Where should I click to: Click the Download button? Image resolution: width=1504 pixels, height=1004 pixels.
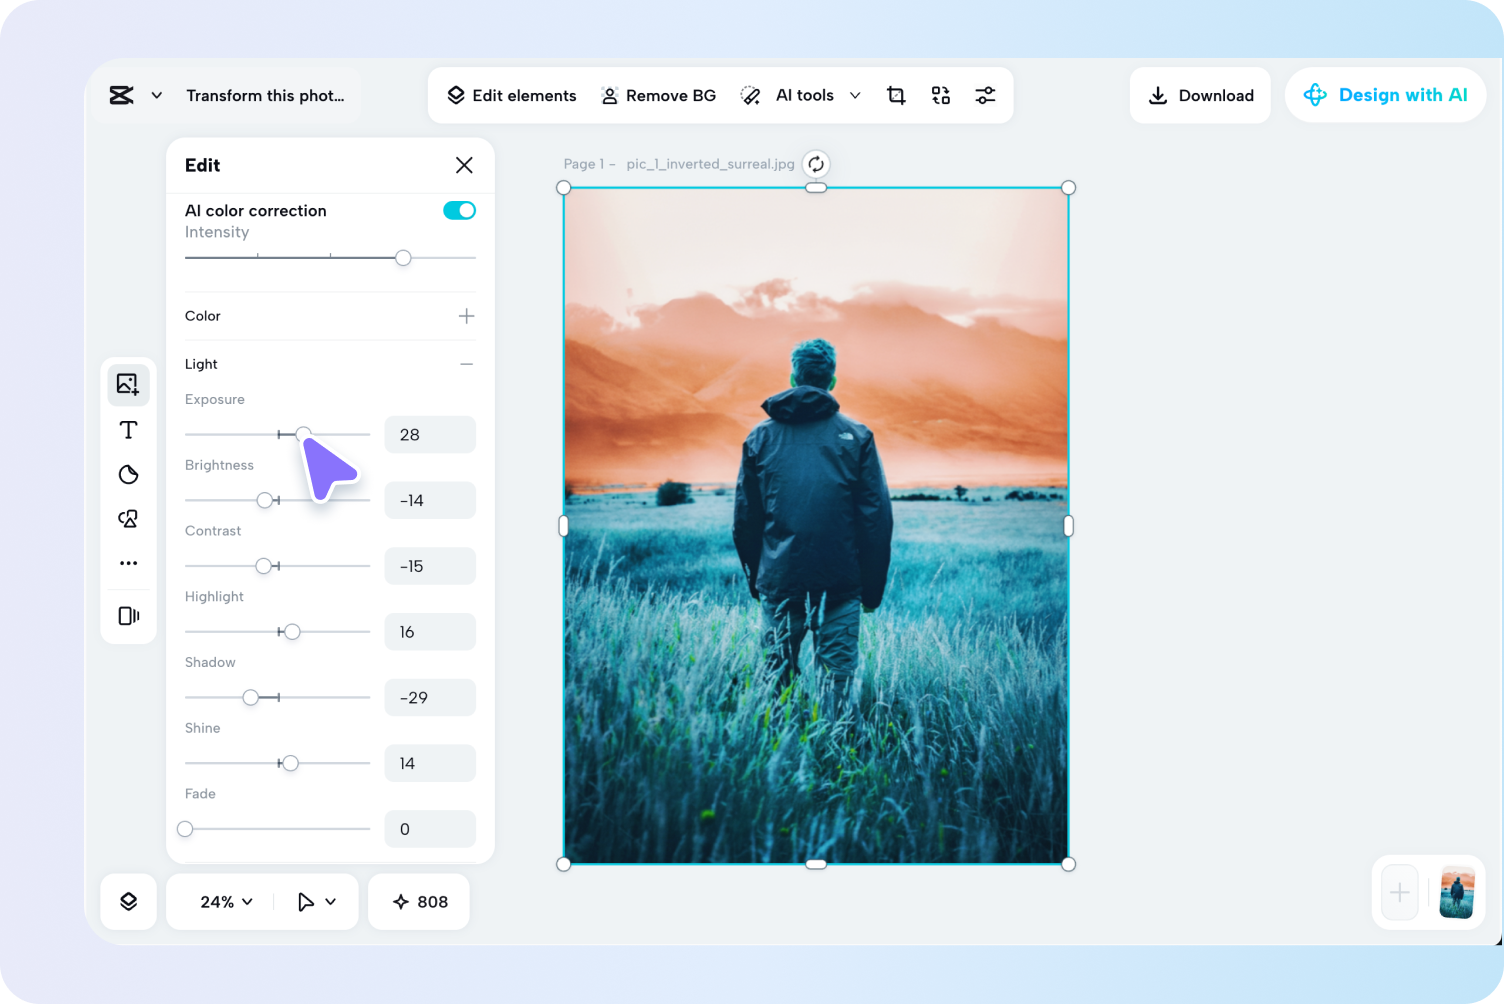click(1200, 95)
